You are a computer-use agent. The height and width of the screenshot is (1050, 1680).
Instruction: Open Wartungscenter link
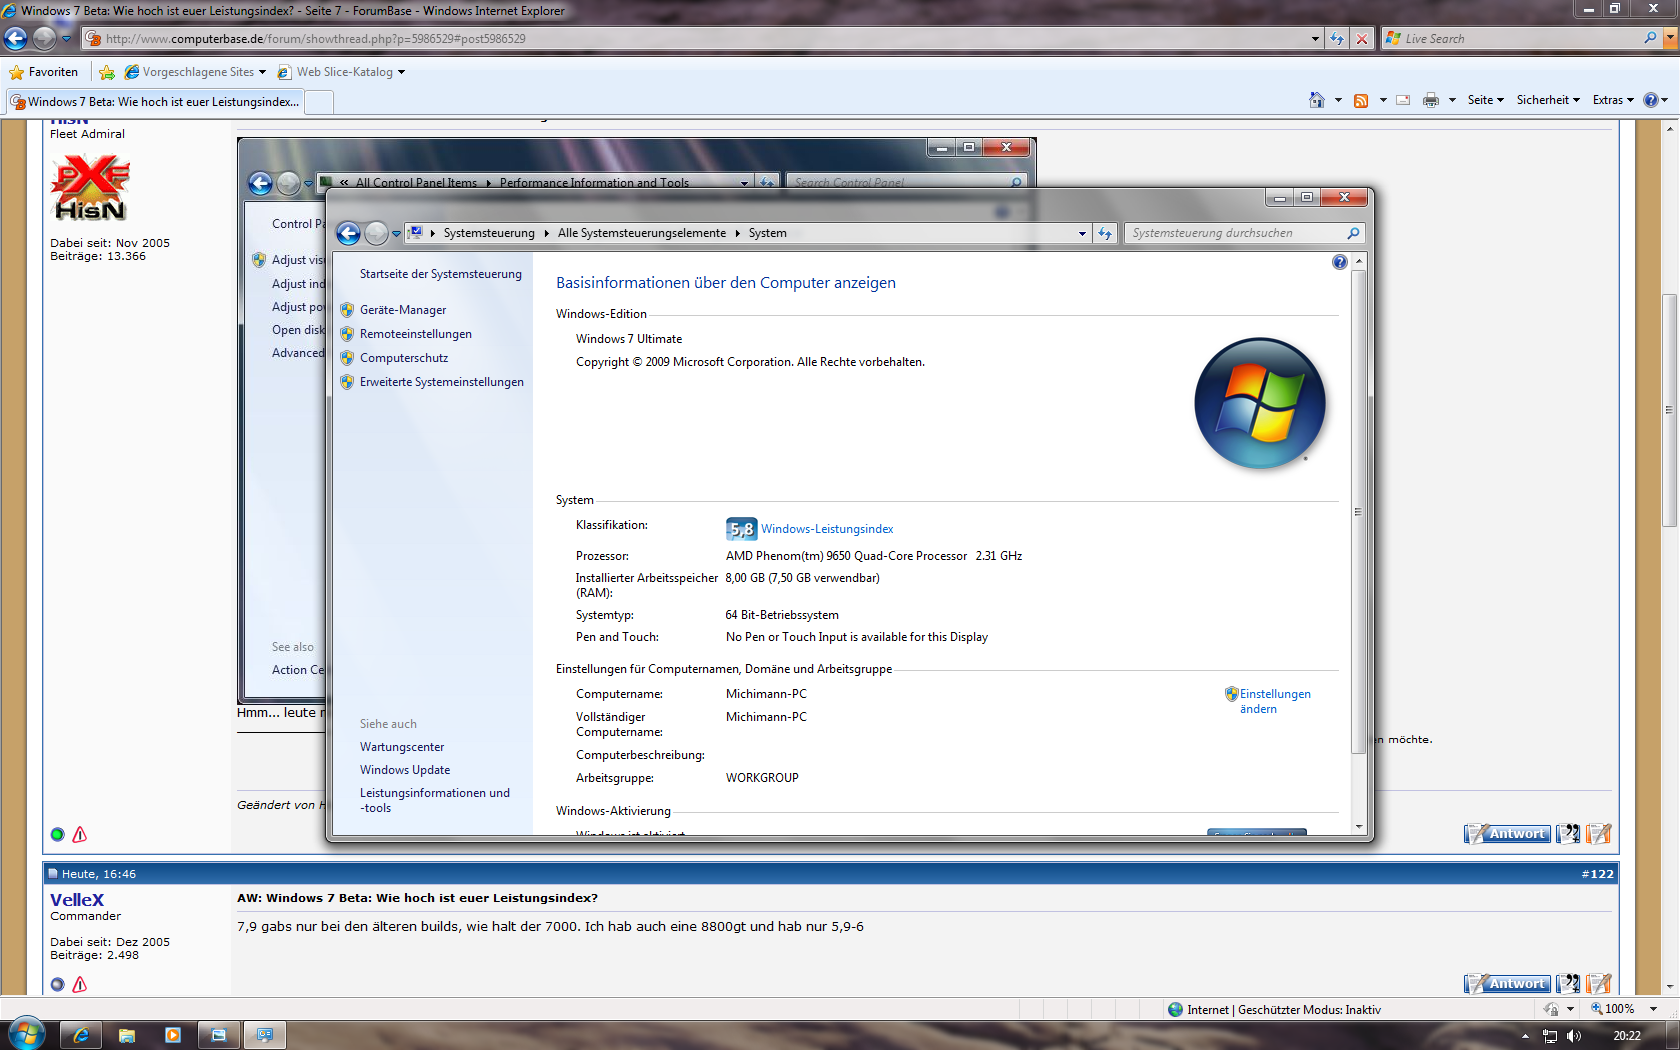click(402, 747)
